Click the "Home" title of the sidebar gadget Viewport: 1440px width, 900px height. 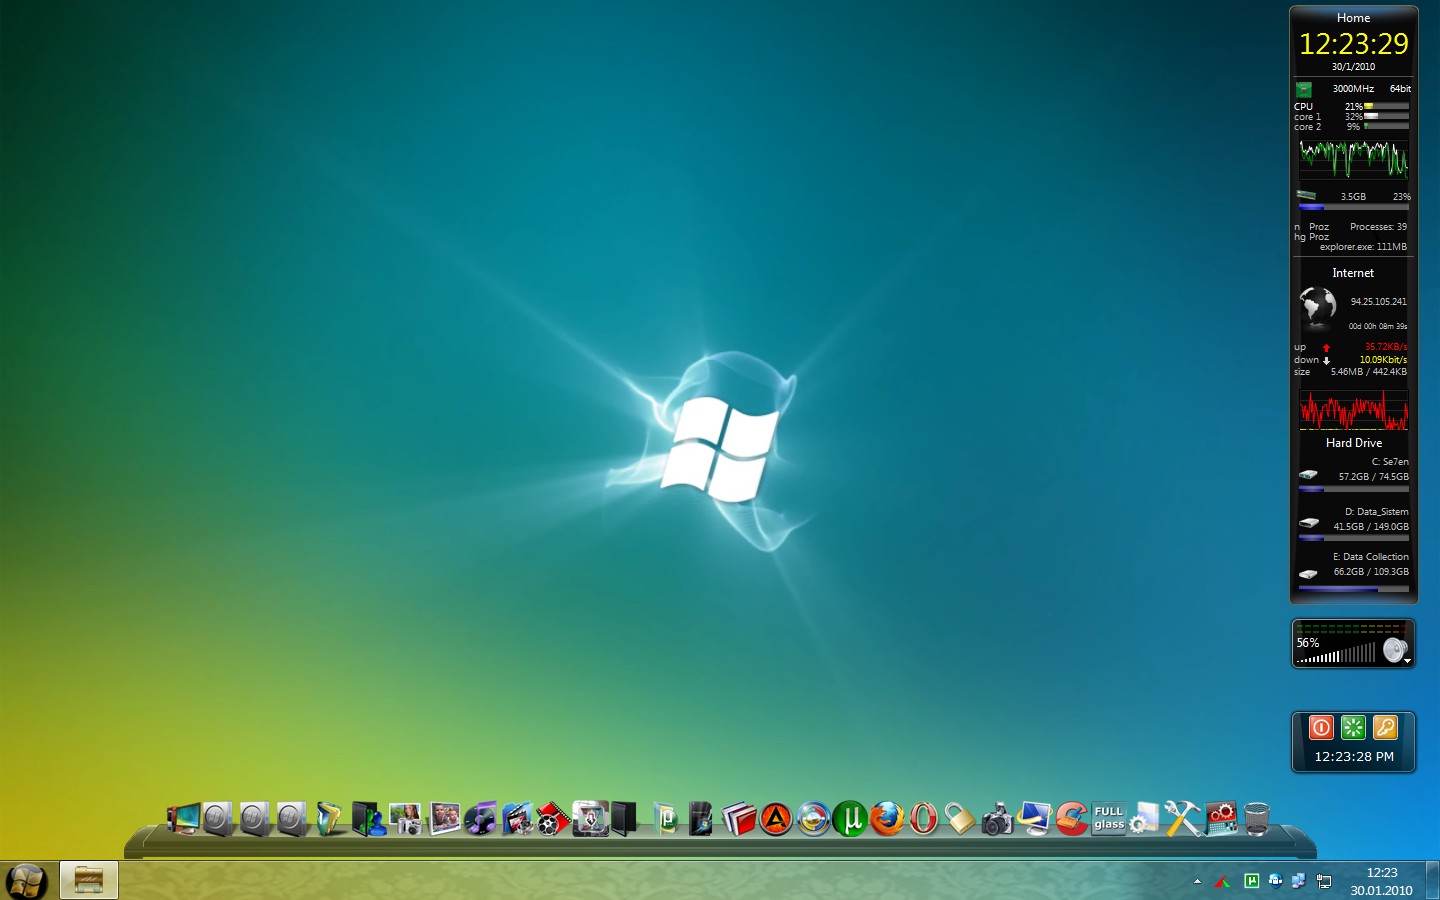coord(1353,18)
